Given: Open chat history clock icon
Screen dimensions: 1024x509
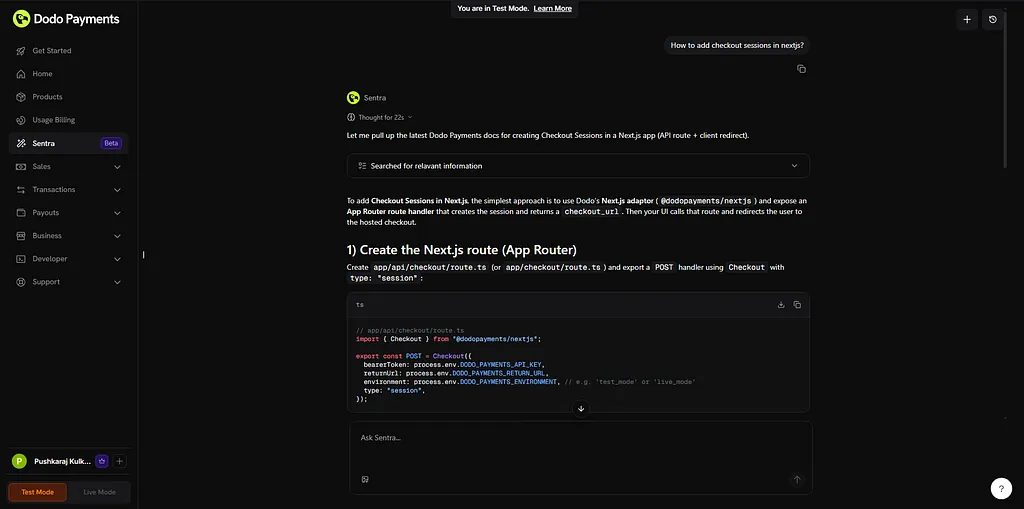Looking at the screenshot, I should [992, 19].
